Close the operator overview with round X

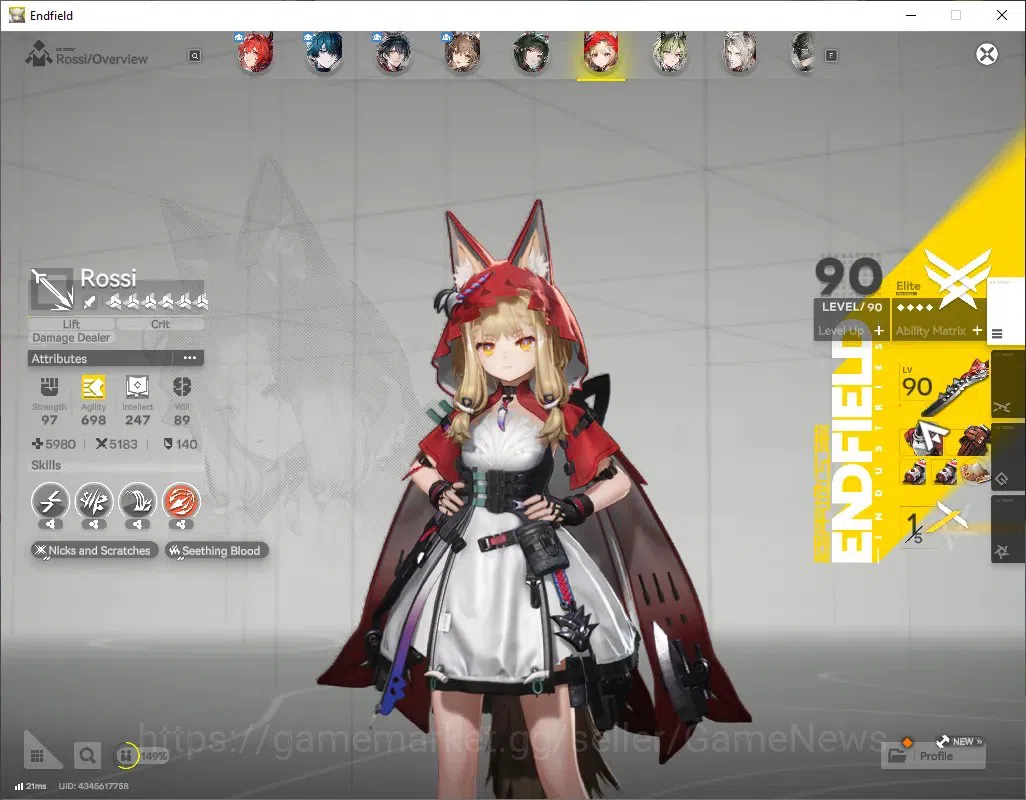[987, 54]
